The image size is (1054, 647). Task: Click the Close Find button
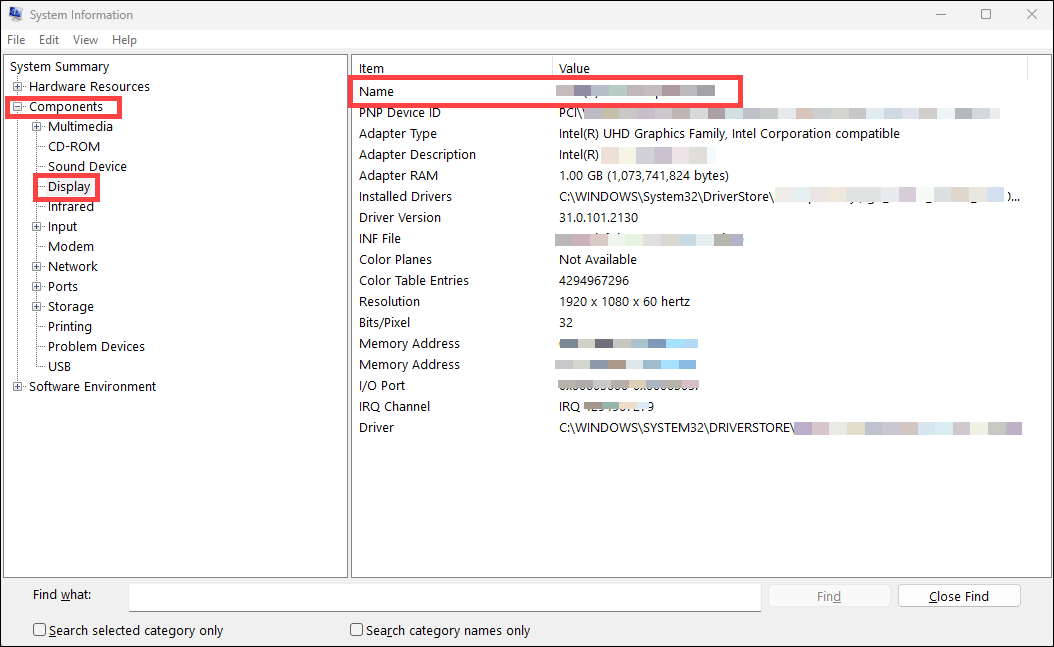[x=958, y=596]
